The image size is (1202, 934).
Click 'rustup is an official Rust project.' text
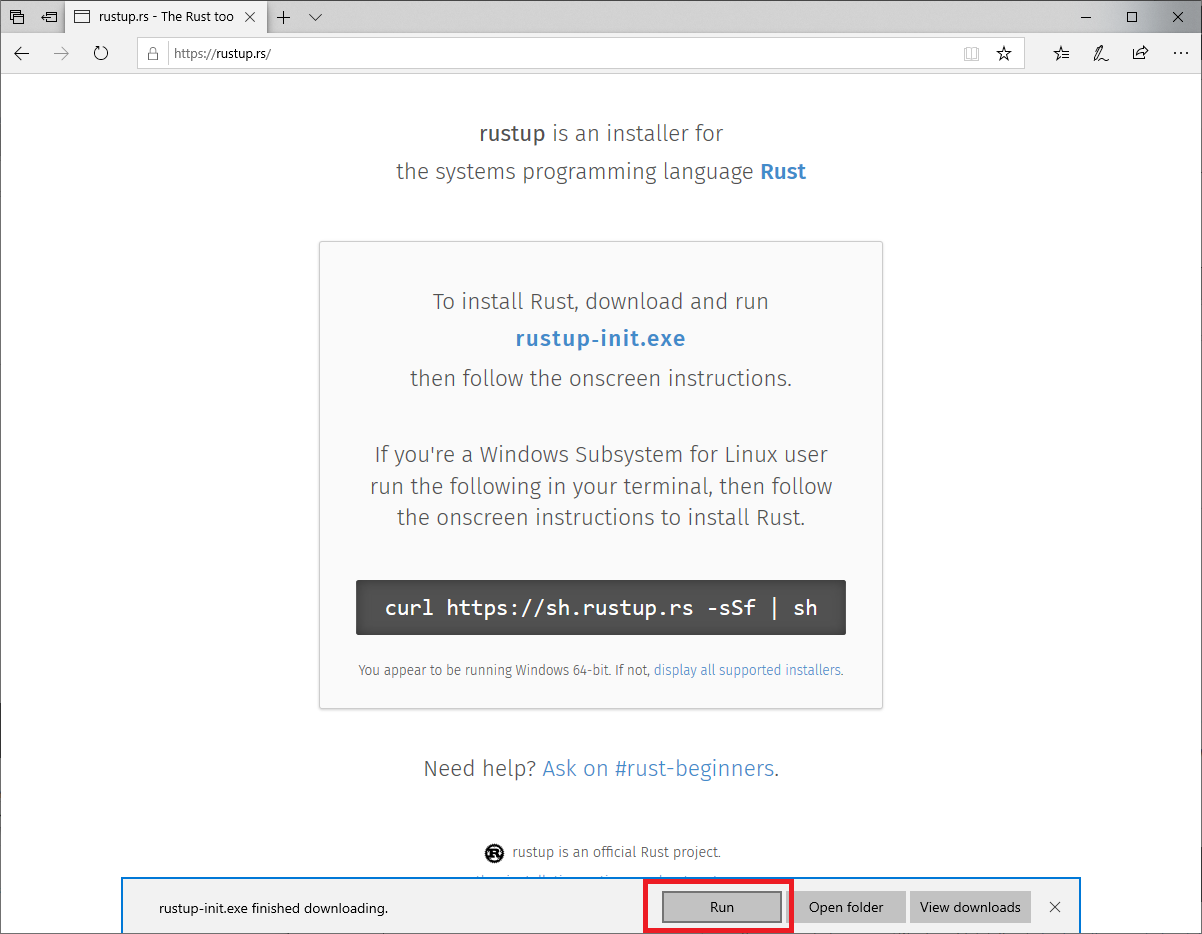[616, 852]
